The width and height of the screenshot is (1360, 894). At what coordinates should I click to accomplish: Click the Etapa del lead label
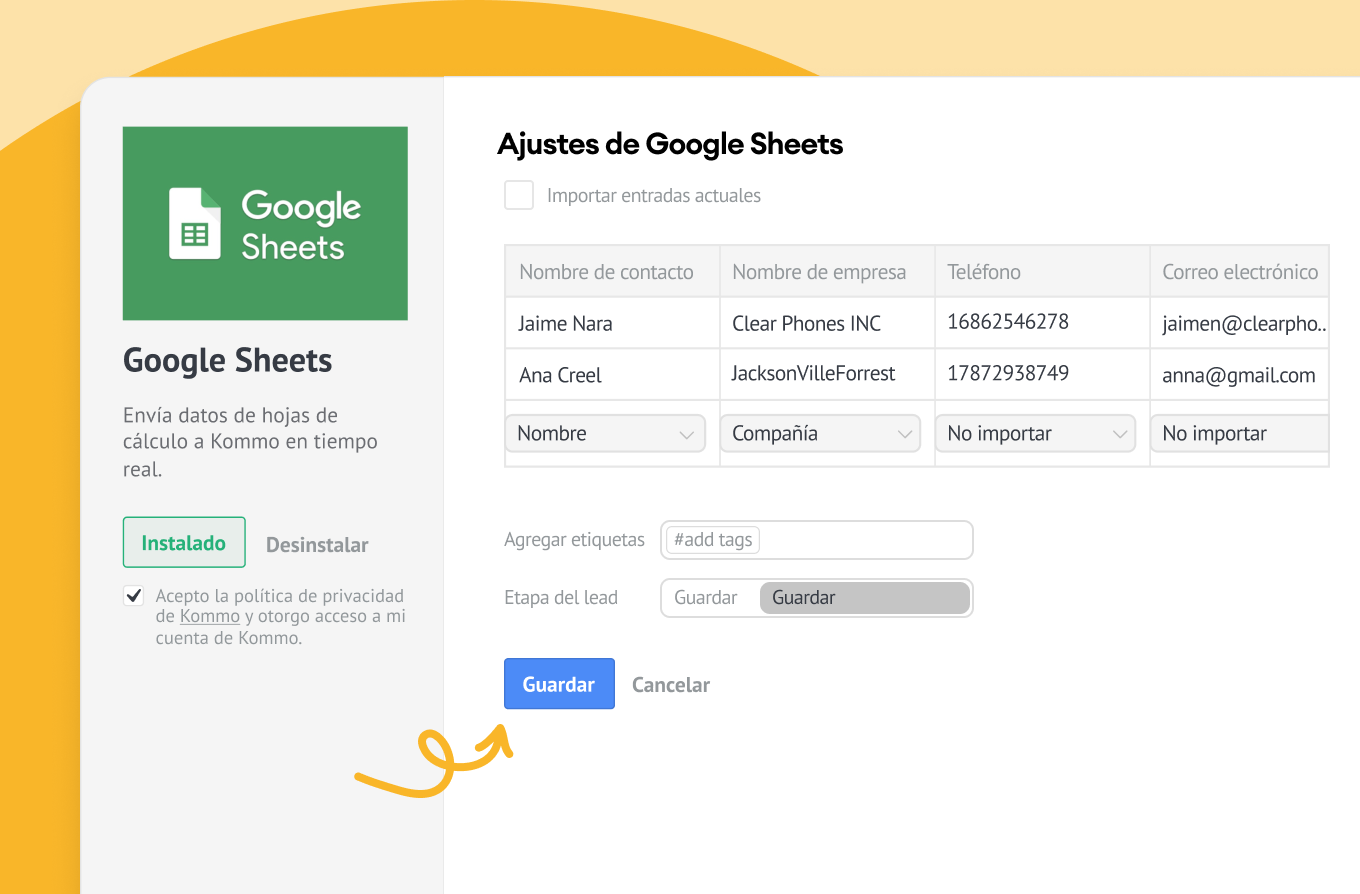click(x=561, y=598)
